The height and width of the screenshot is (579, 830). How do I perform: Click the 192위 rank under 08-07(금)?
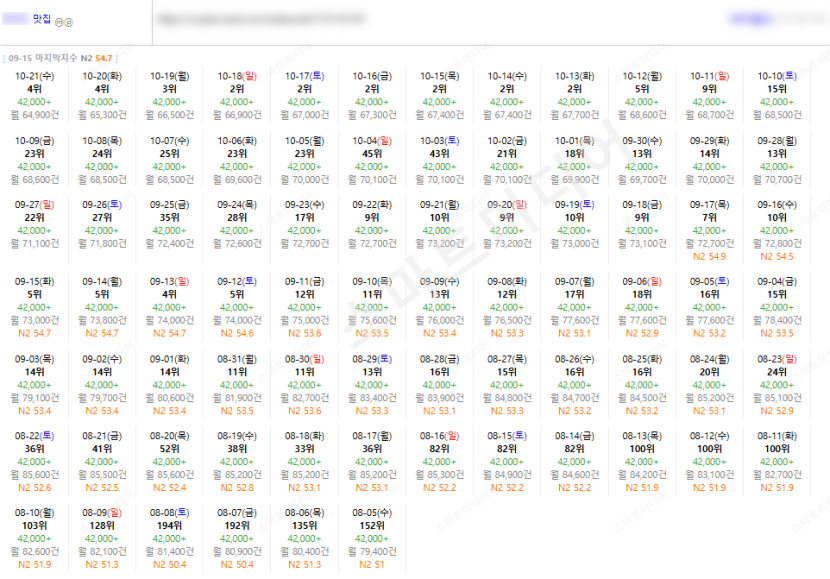[x=237, y=526]
